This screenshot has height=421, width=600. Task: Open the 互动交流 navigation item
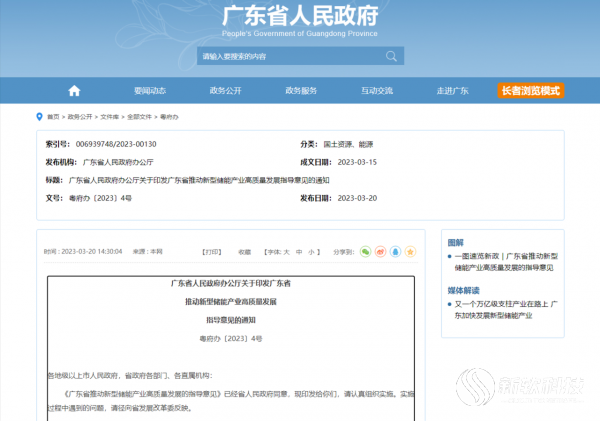pos(377,91)
